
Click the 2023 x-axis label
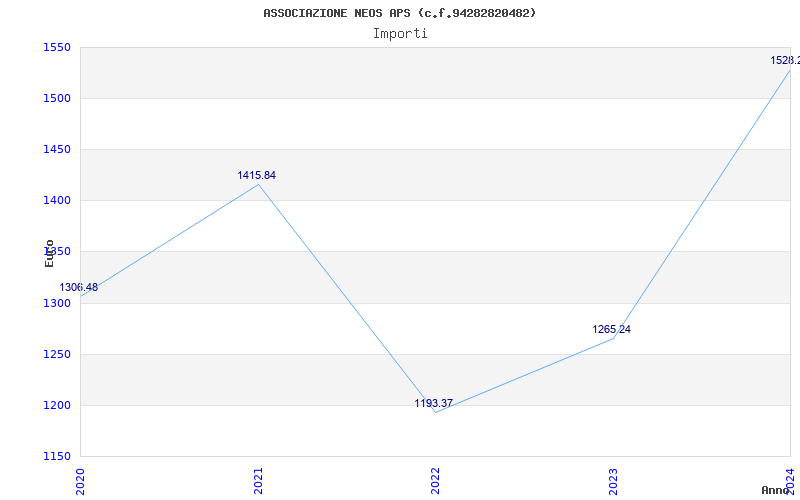click(x=613, y=481)
